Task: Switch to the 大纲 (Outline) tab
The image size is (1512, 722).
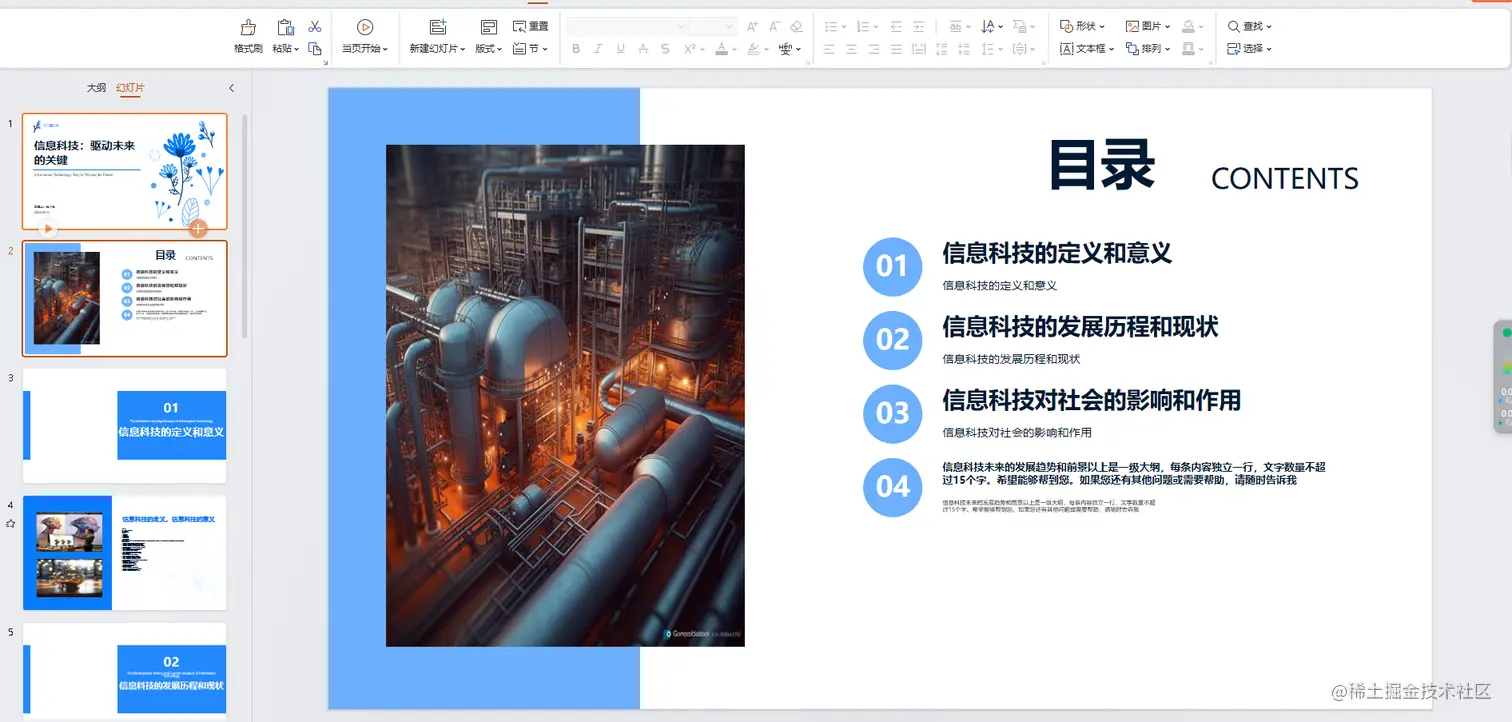Action: click(x=95, y=87)
